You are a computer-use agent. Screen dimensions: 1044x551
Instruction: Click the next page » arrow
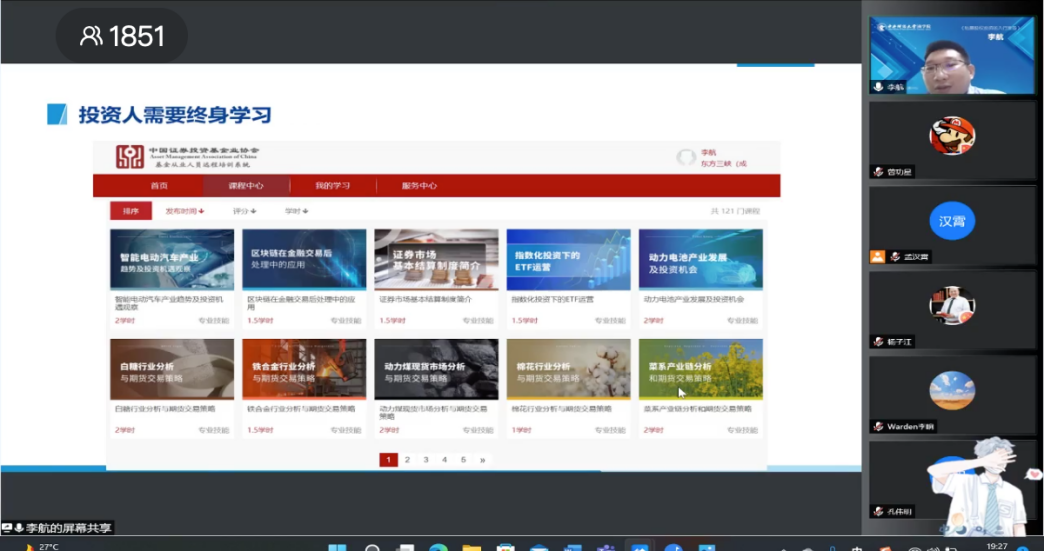tap(482, 460)
